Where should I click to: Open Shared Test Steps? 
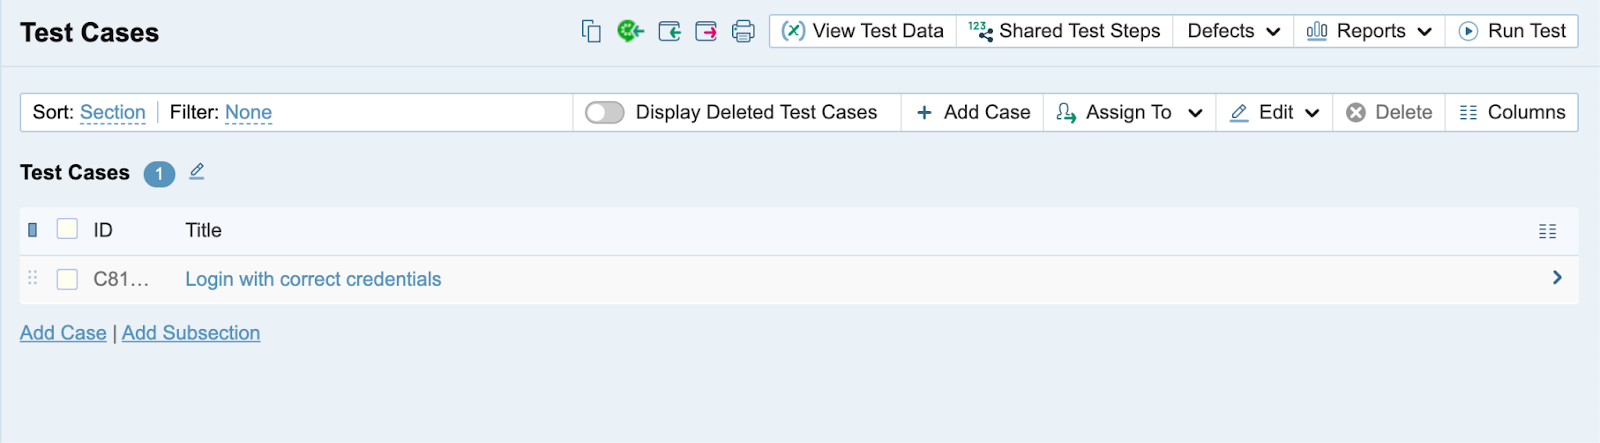click(x=1065, y=31)
